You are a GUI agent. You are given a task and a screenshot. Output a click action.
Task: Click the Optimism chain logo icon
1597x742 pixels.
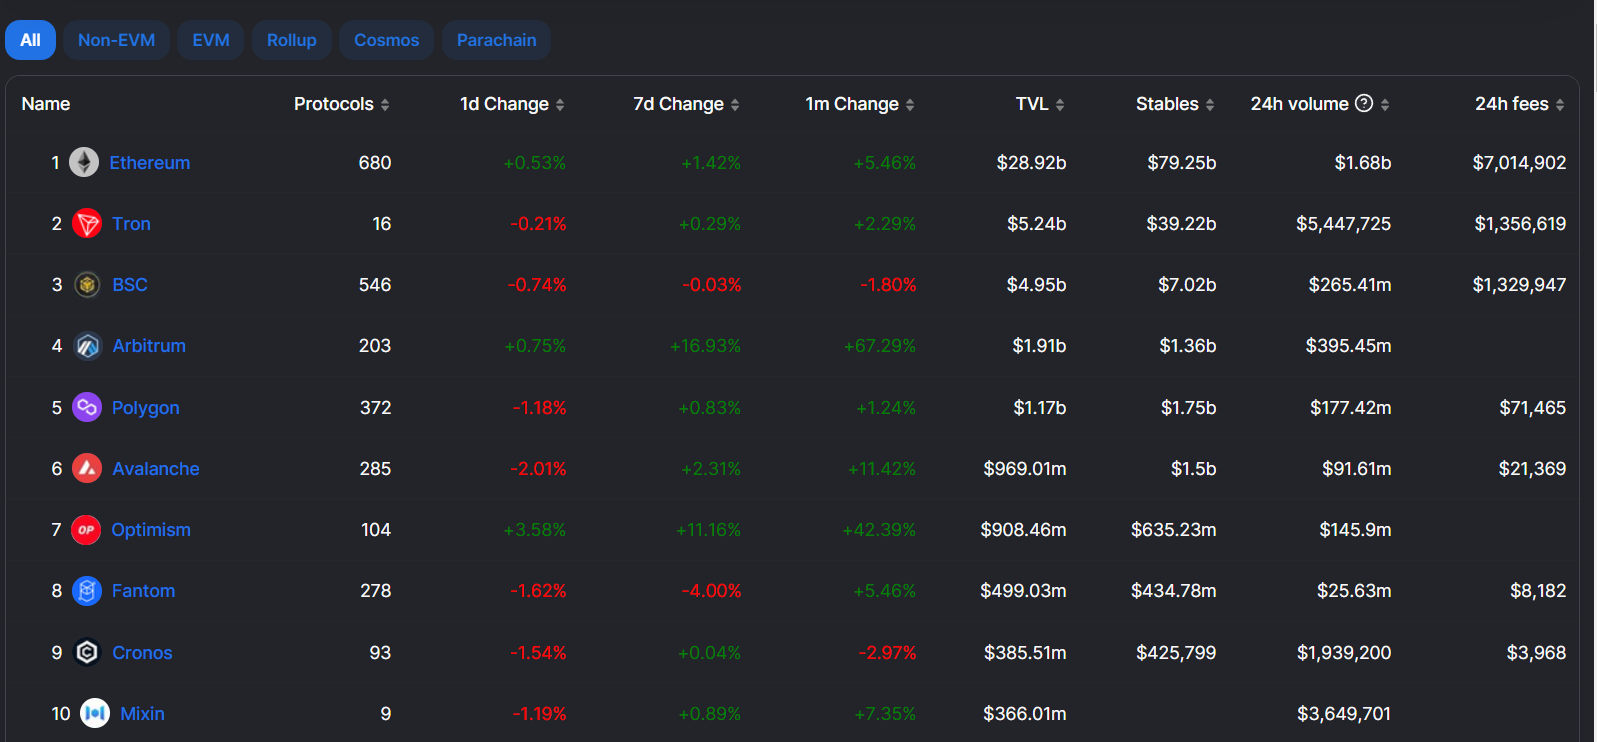[x=86, y=530]
